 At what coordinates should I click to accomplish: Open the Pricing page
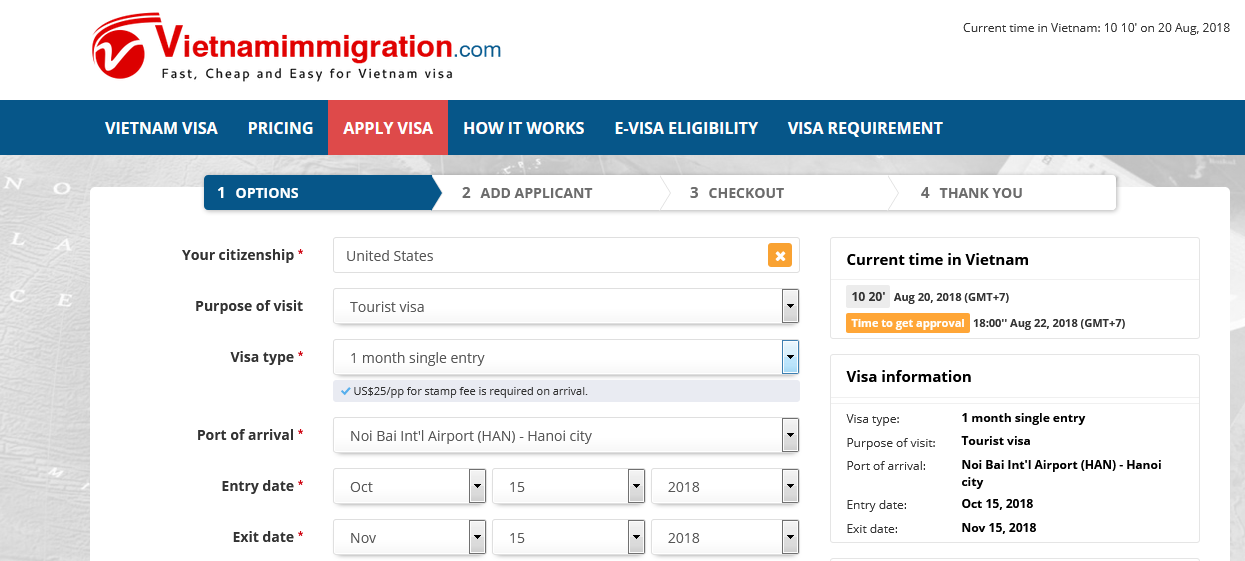280,128
